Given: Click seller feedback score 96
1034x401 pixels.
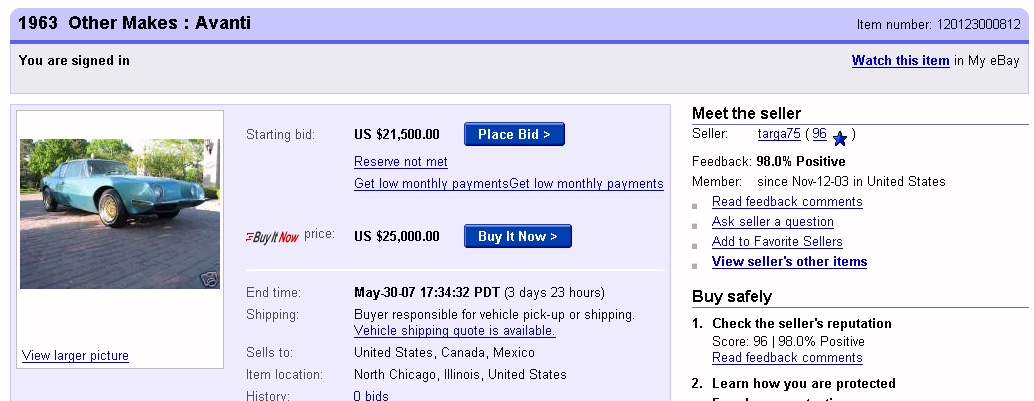Looking at the screenshot, I should [819, 134].
